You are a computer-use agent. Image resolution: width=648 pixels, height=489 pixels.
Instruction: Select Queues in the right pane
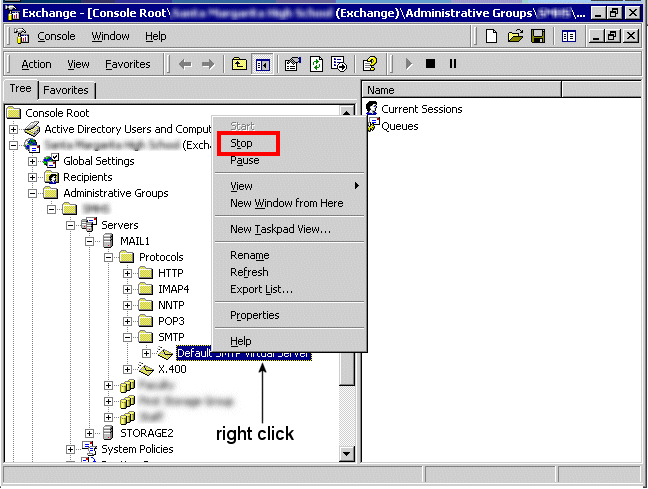coord(399,126)
